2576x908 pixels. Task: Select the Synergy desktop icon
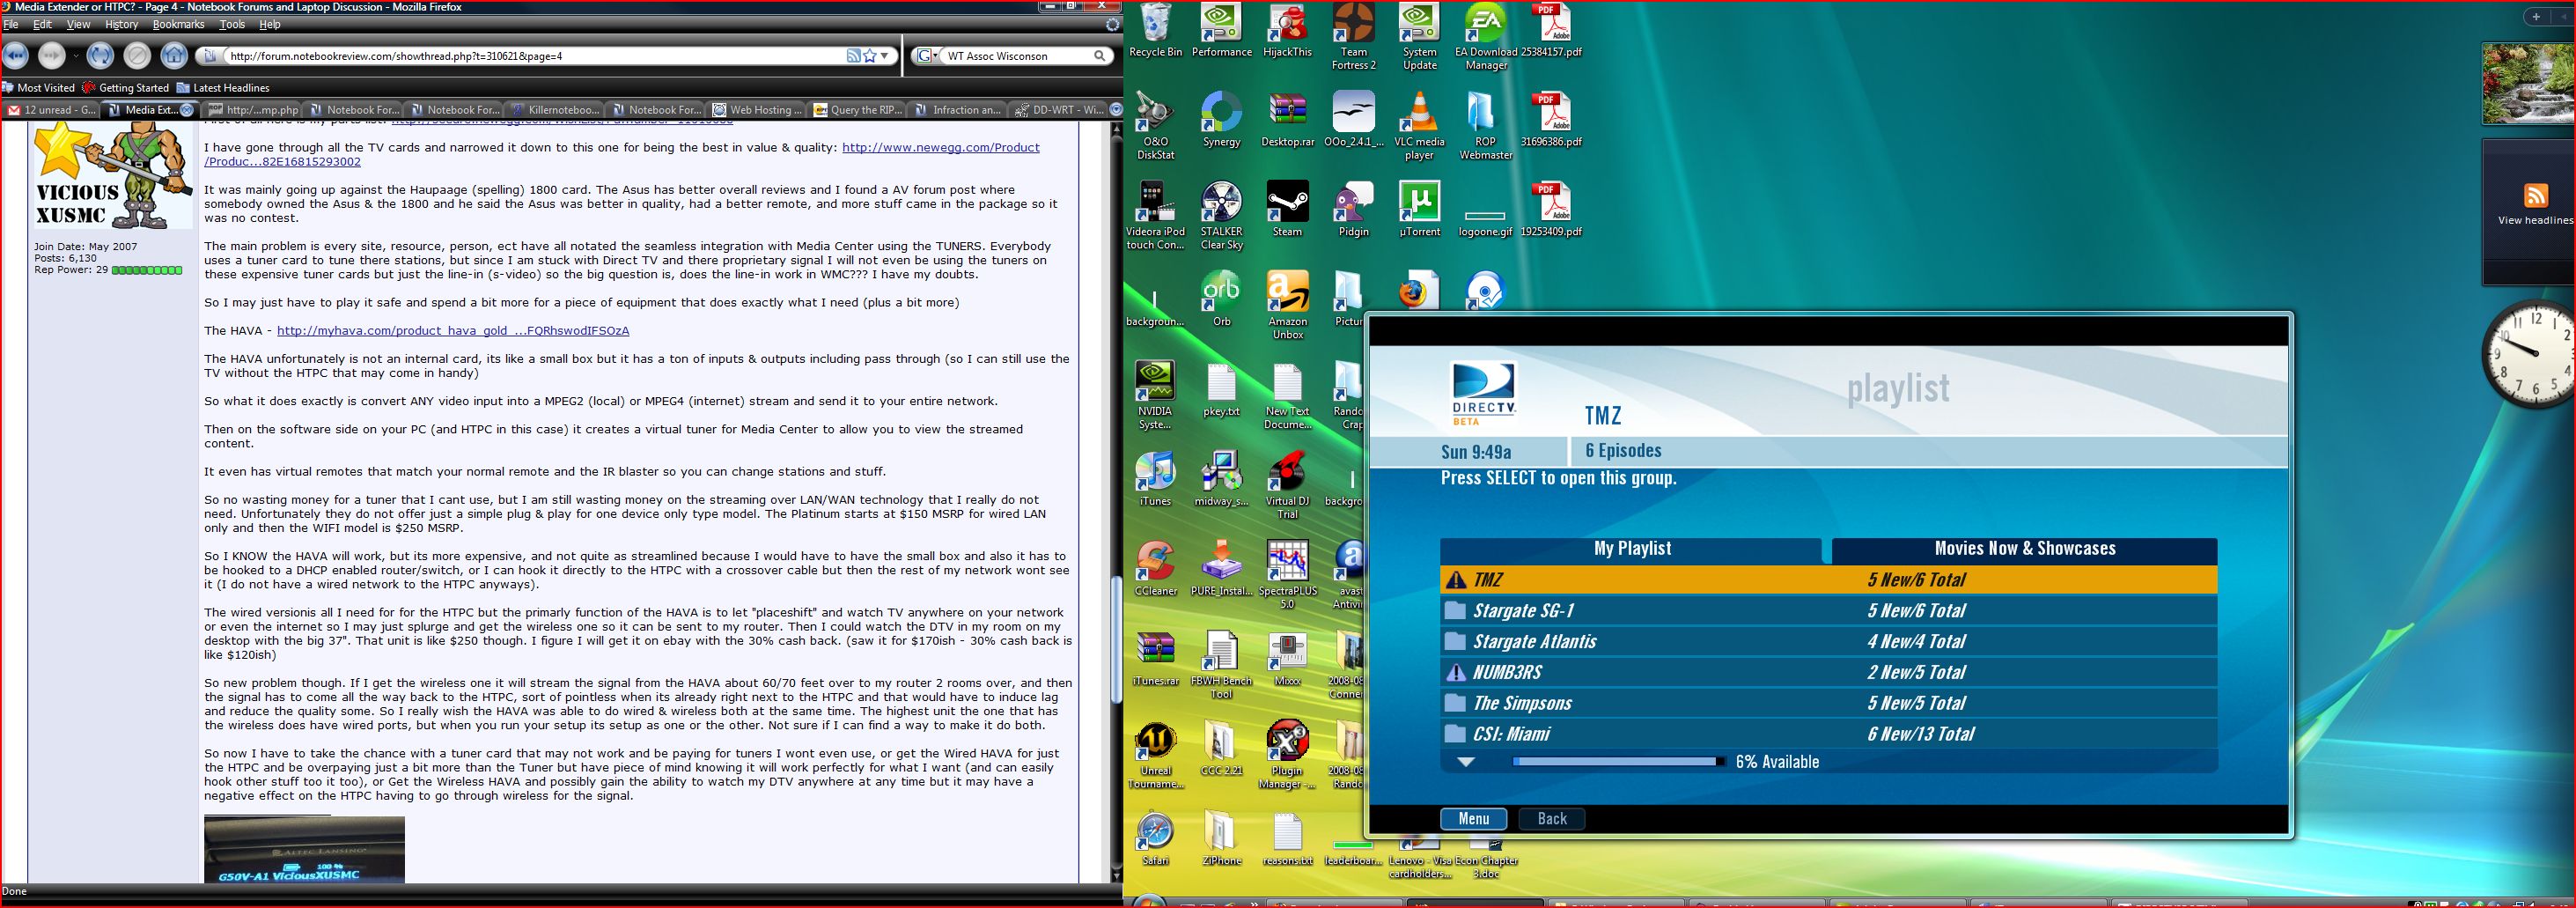click(x=1221, y=120)
